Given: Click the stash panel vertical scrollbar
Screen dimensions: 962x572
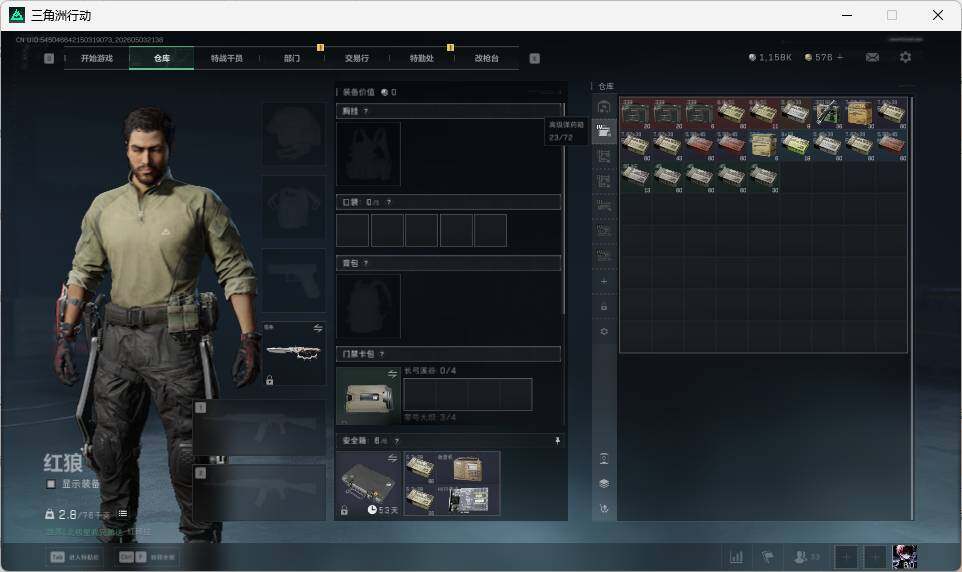Looking at the screenshot, I should point(912,307).
